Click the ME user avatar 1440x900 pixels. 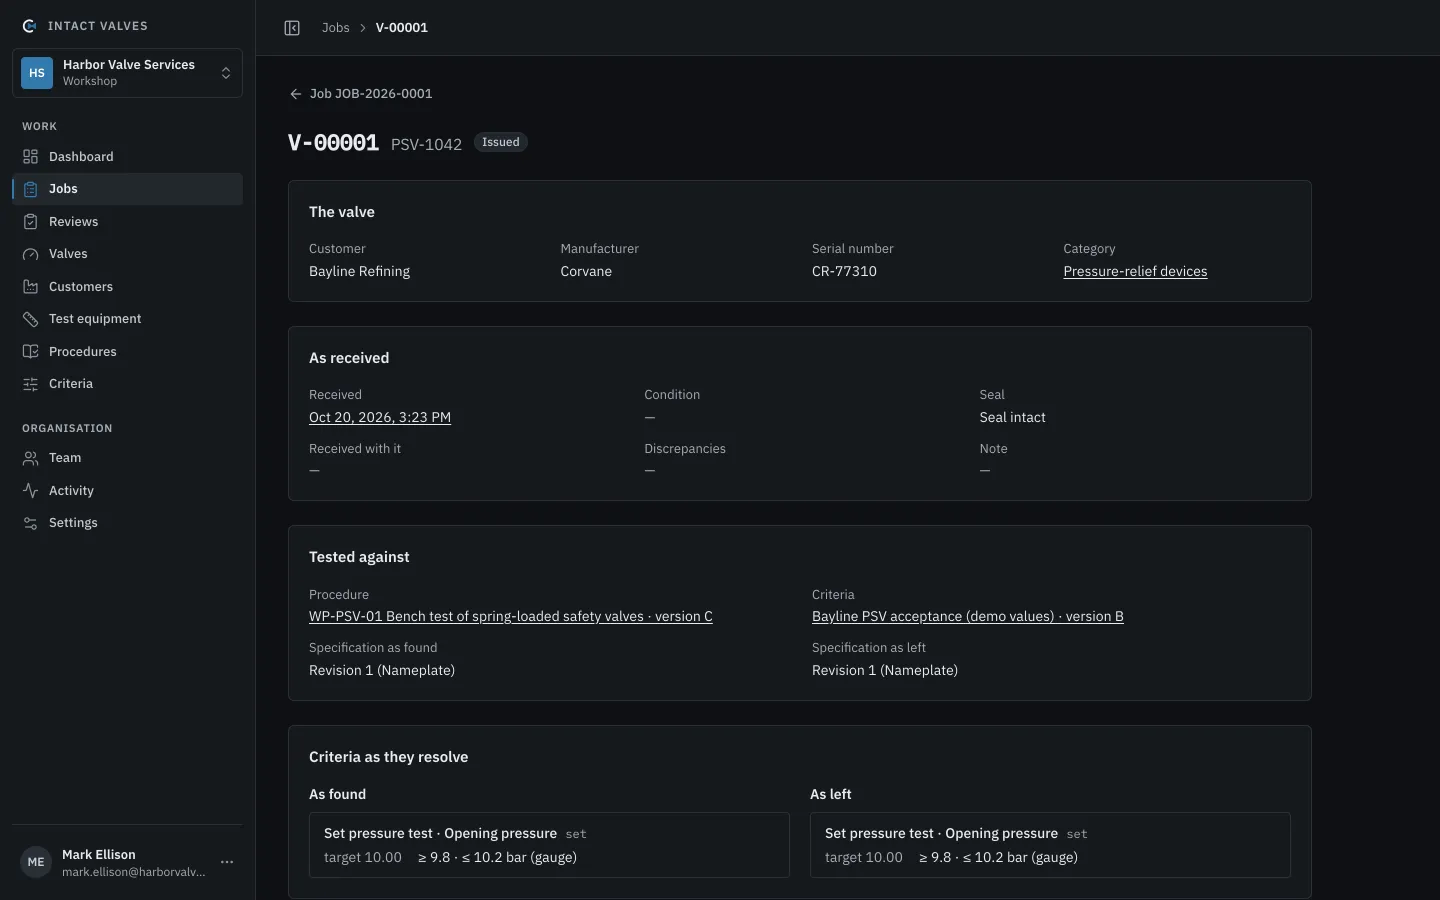point(36,862)
